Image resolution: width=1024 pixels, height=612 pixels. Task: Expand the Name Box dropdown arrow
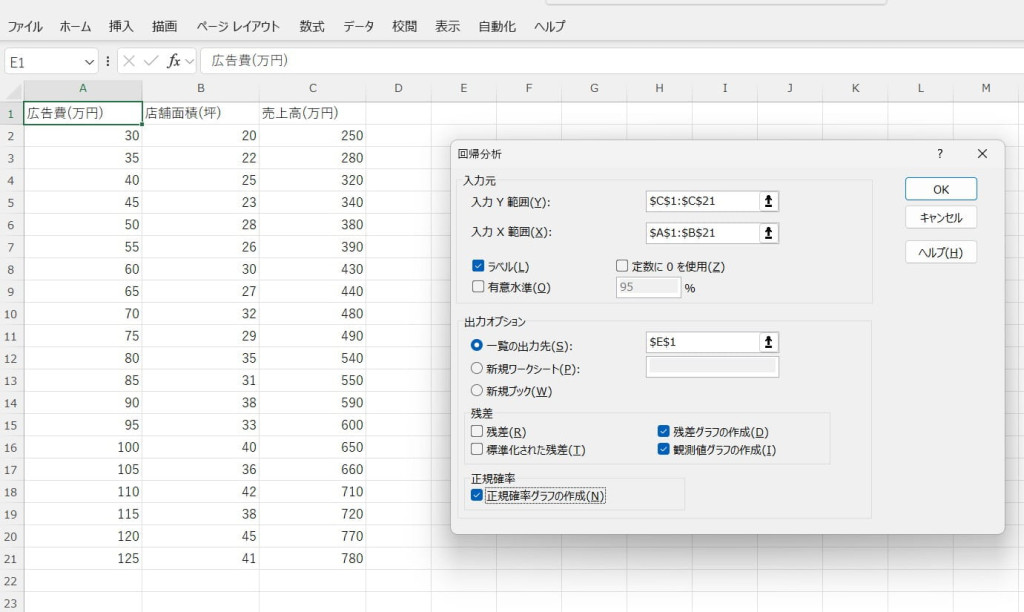pos(89,61)
